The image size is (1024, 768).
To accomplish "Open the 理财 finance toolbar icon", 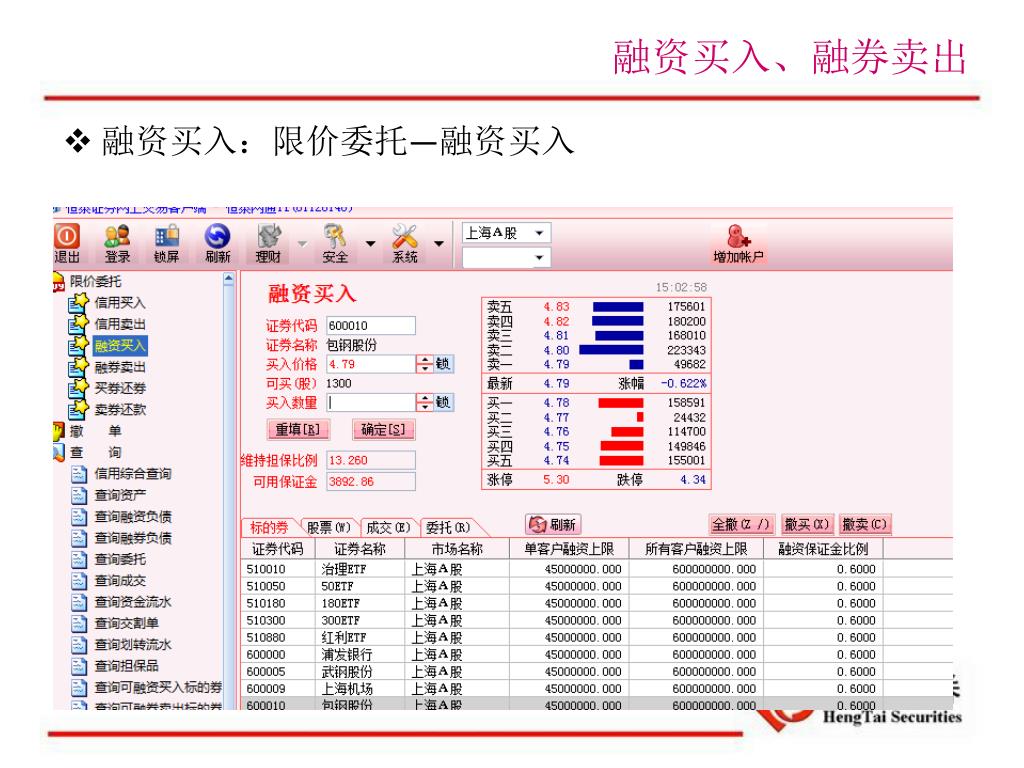I will (268, 243).
